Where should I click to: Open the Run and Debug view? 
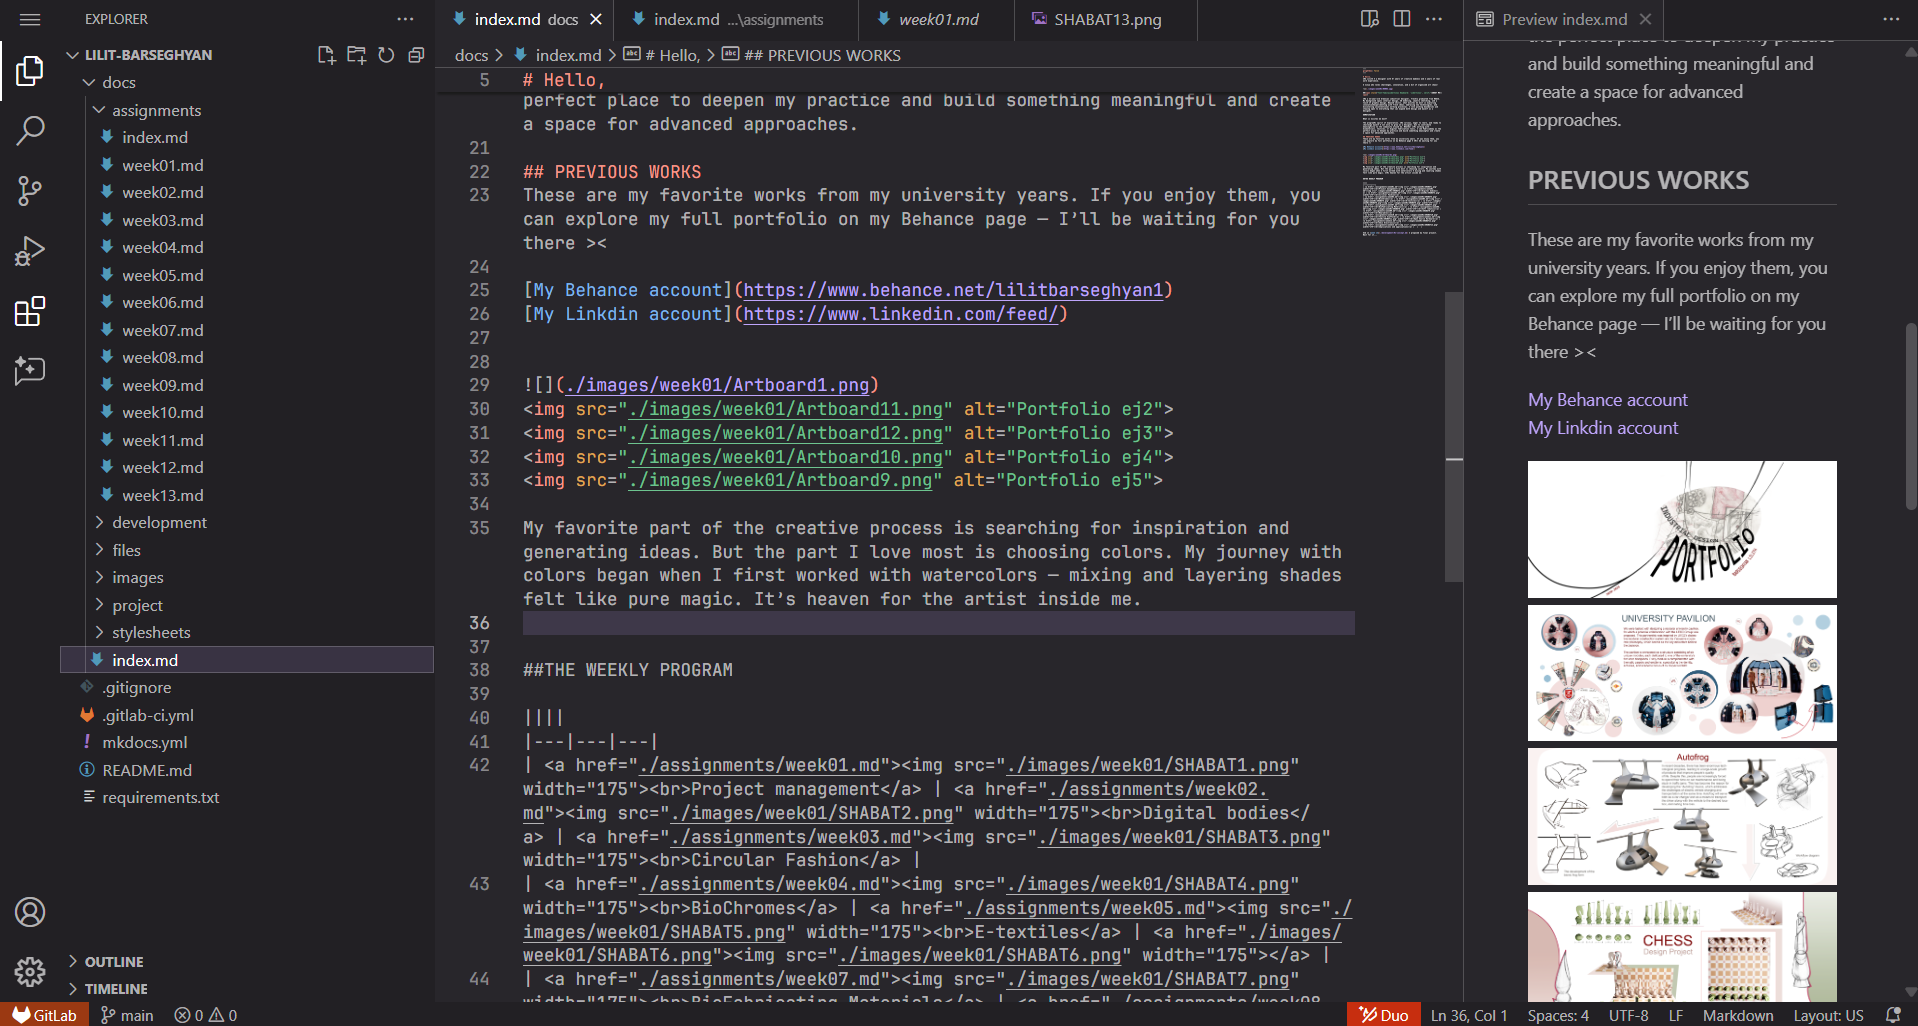[x=30, y=251]
